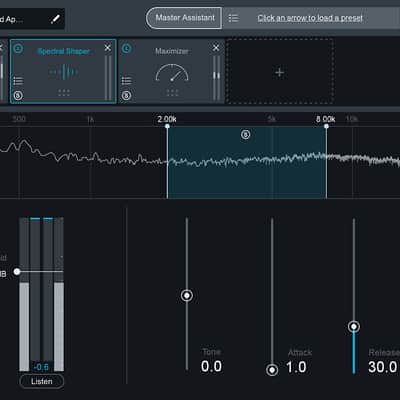Screen dimensions: 400x400
Task: Open Spectral Shaper module presets list
Action: tap(18, 81)
